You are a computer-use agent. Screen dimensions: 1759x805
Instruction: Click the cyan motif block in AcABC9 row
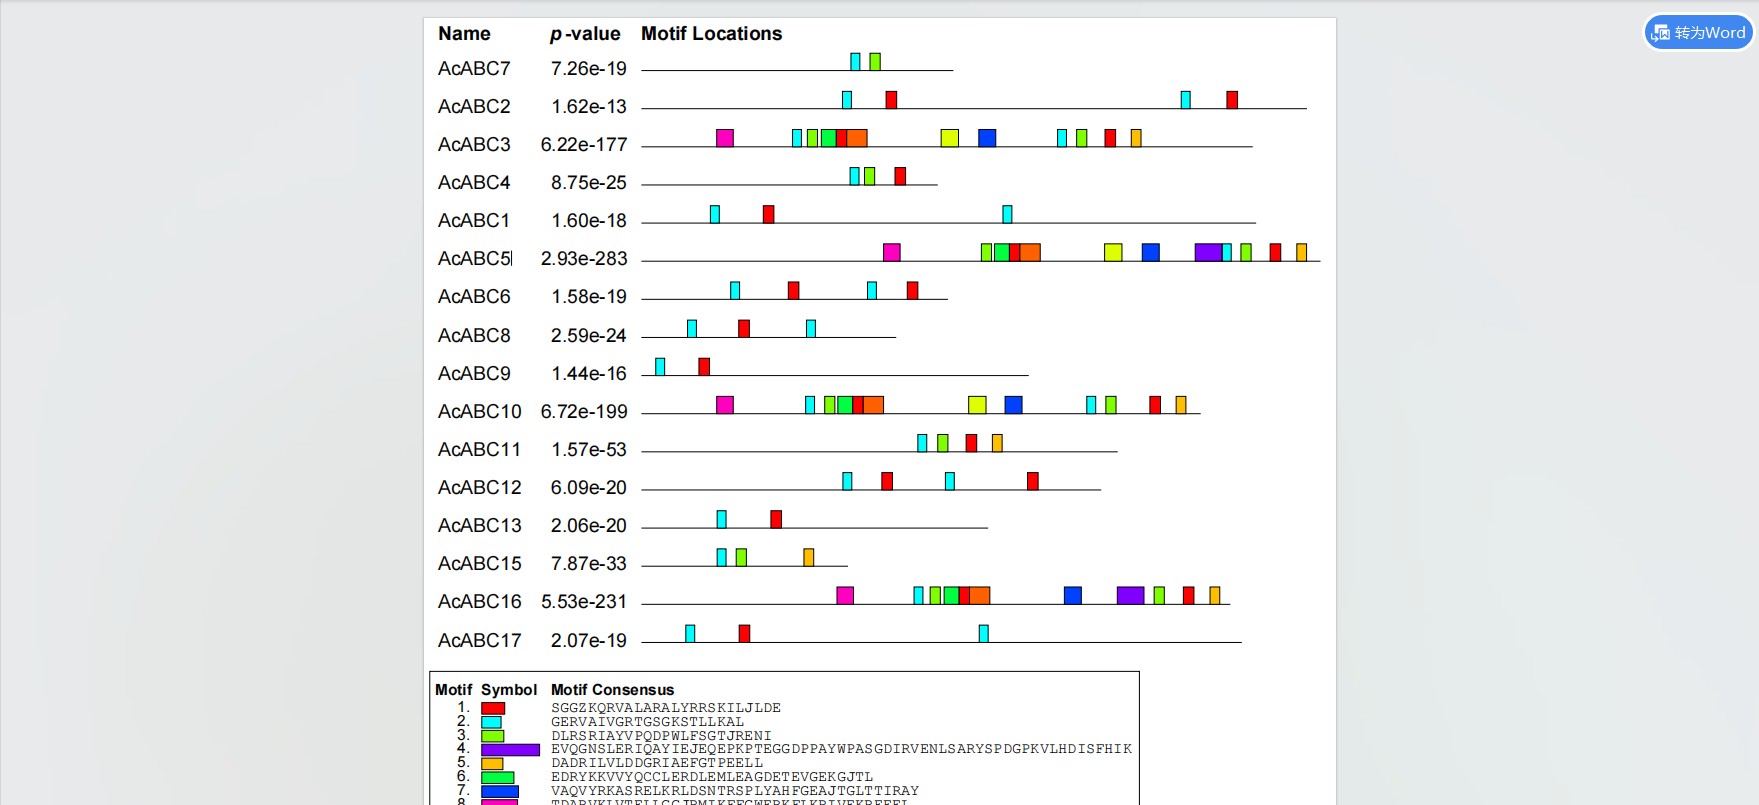click(660, 367)
